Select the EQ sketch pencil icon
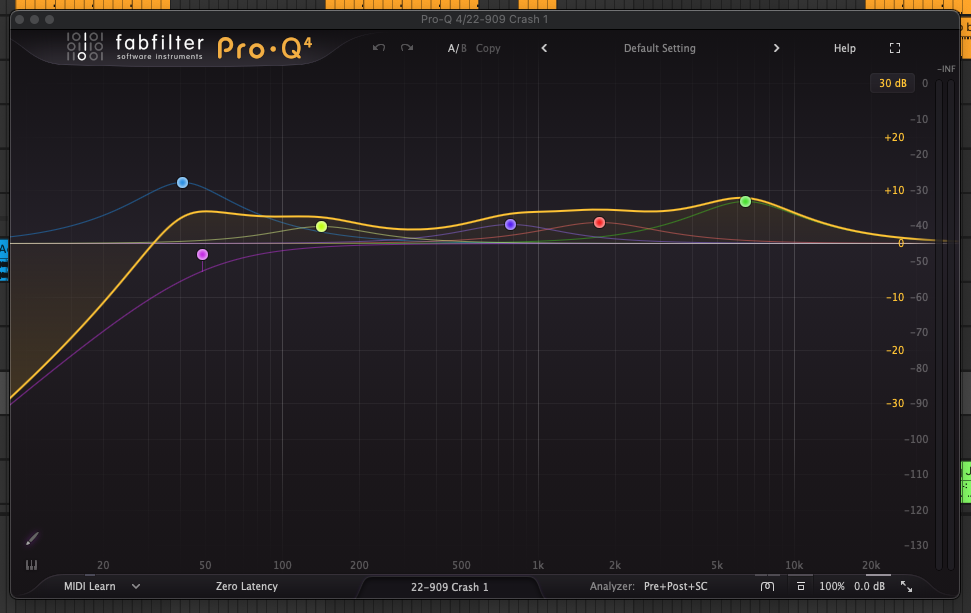 point(31,539)
